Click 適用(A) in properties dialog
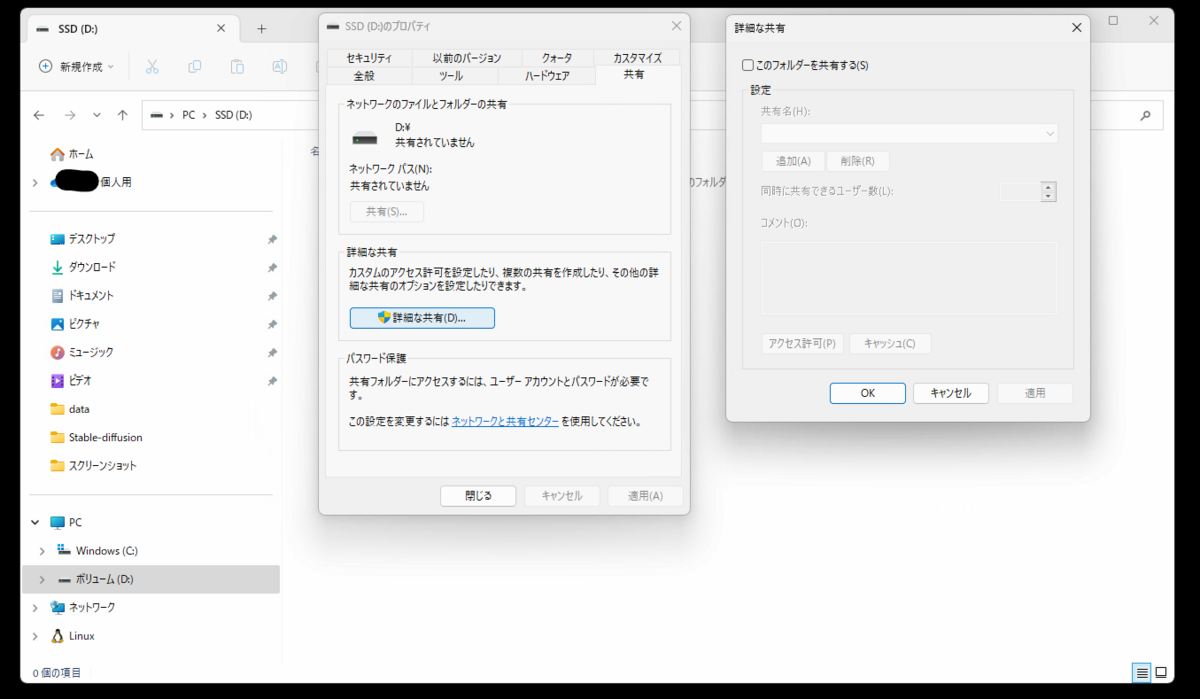The width and height of the screenshot is (1200, 699). 645,496
